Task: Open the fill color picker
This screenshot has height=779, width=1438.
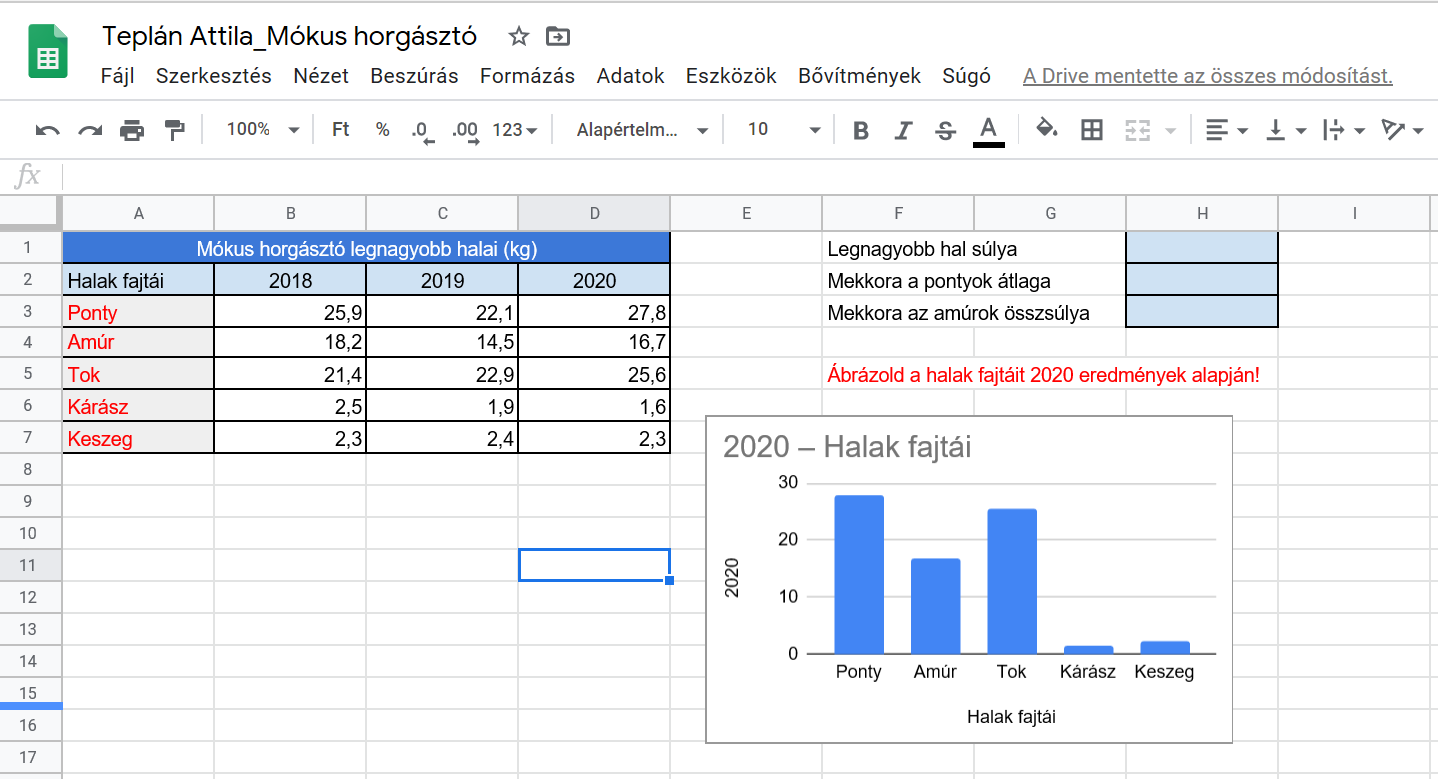Action: (1046, 130)
